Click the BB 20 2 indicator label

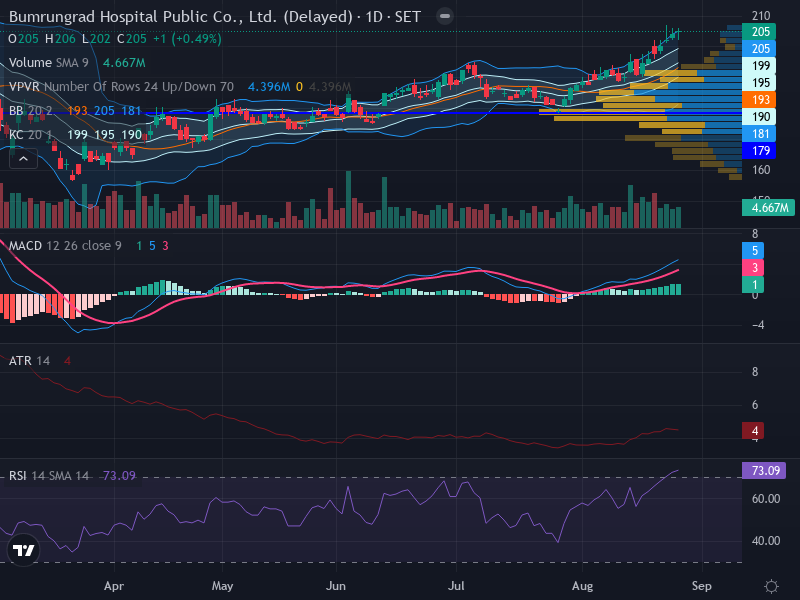coord(31,111)
